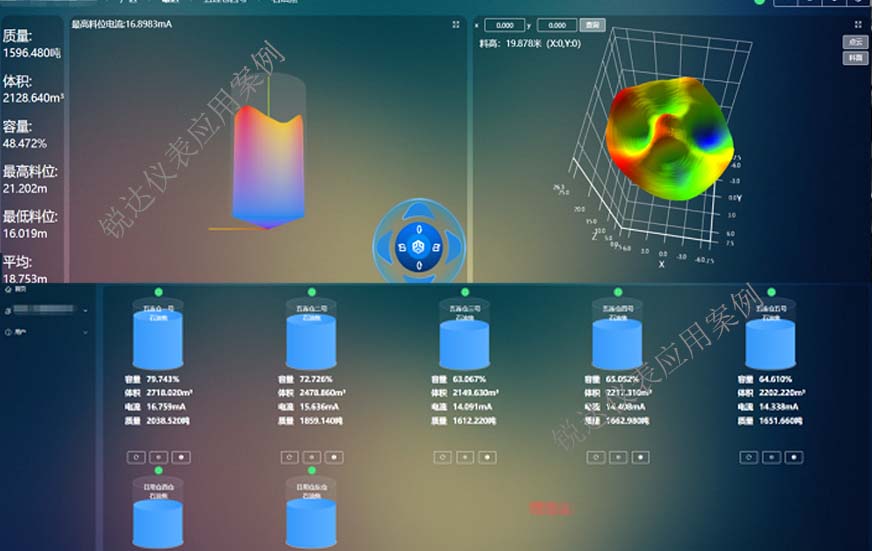
Task: Expand the 3D surface chart panel to fullscreen
Action: pos(858,24)
